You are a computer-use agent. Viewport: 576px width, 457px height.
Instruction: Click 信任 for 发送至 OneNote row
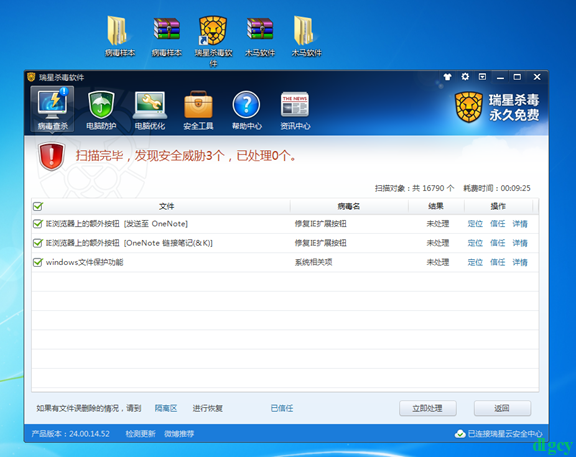point(497,224)
